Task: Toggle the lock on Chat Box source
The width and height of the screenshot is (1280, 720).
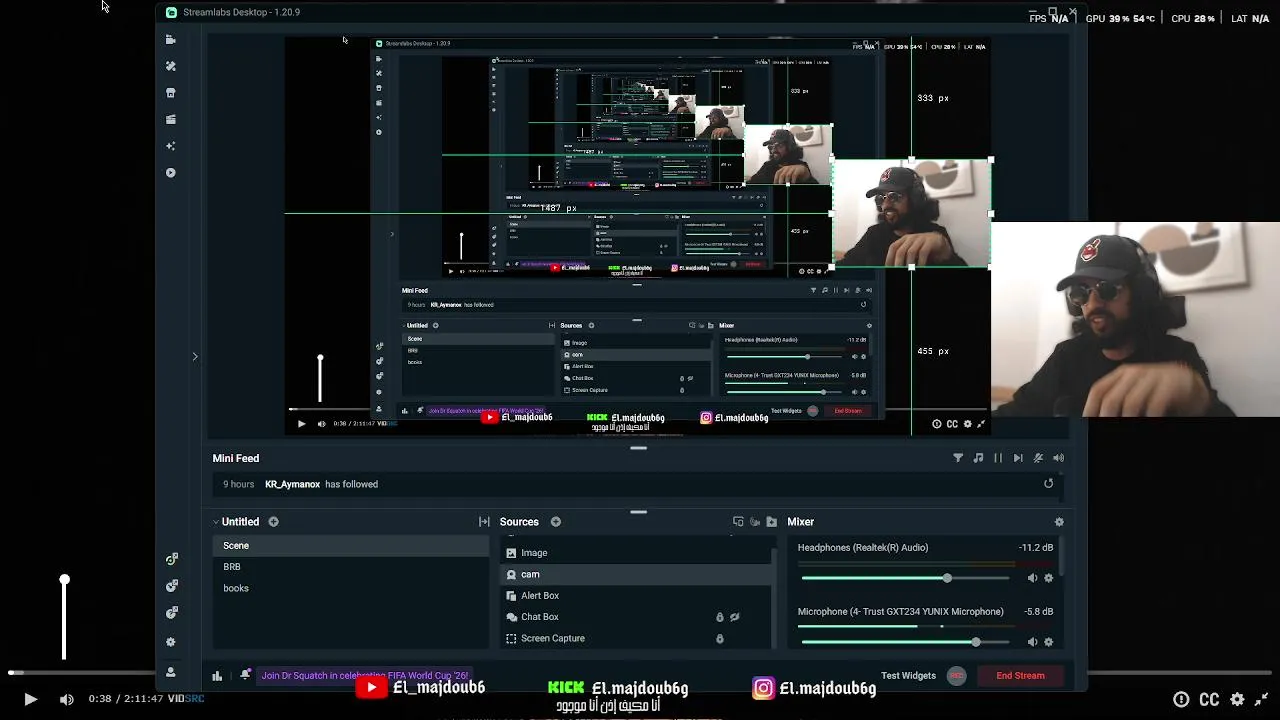Action: tap(719, 617)
